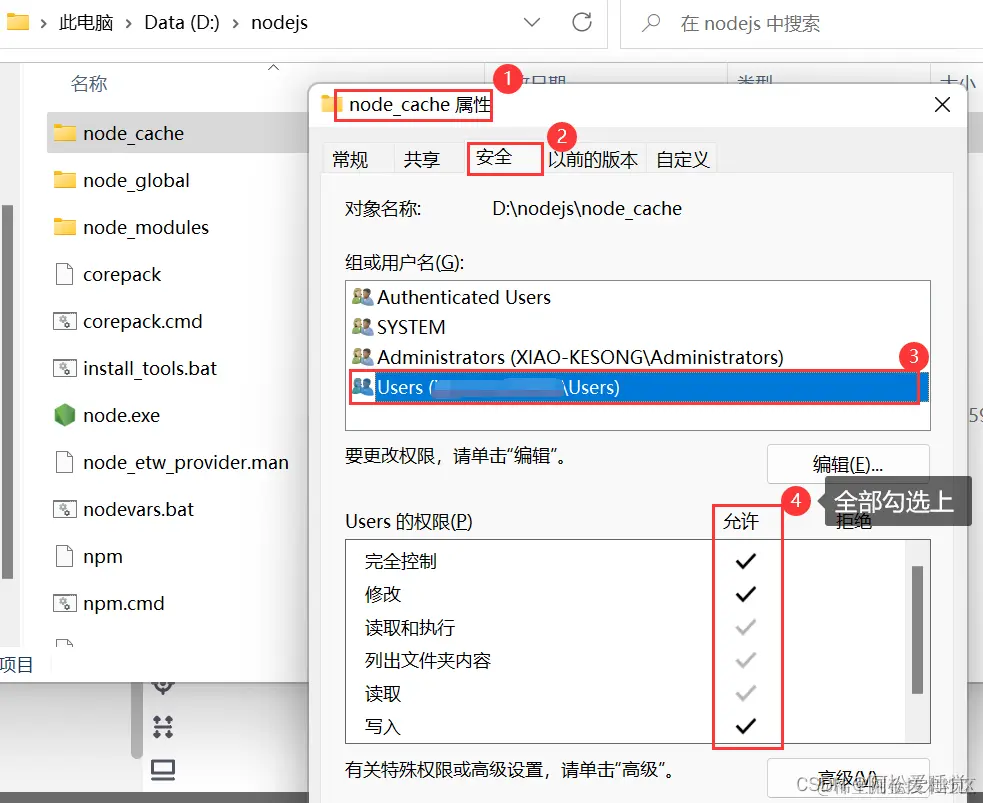The image size is (983, 803).
Task: Click the node_modules folder icon
Action: [65, 227]
